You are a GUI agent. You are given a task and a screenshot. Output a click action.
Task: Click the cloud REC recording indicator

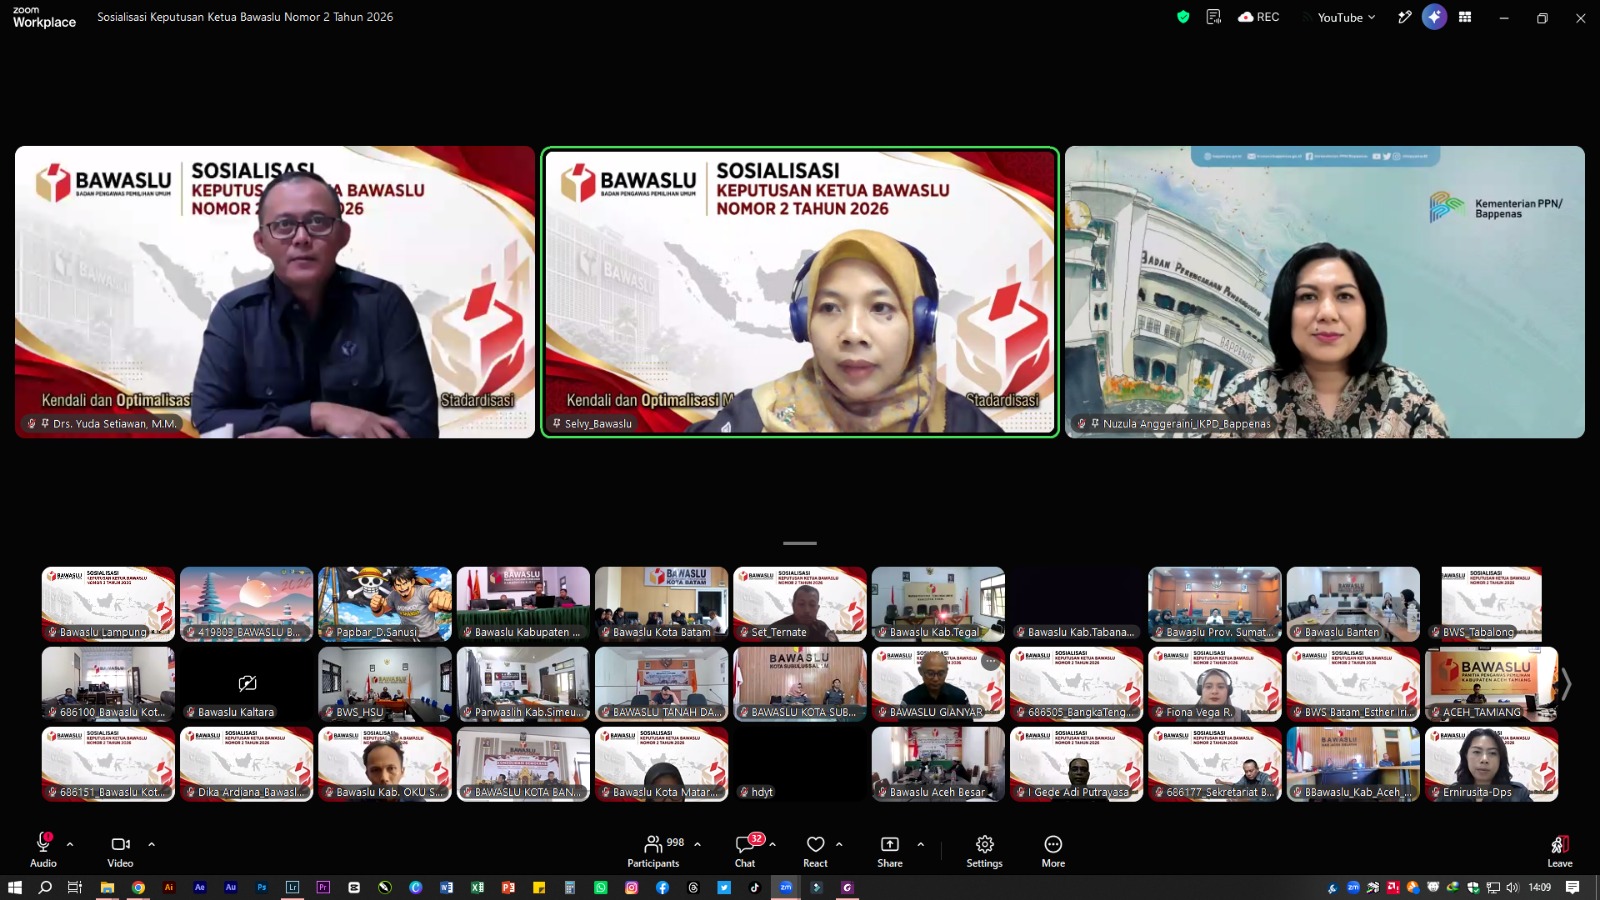[1258, 17]
